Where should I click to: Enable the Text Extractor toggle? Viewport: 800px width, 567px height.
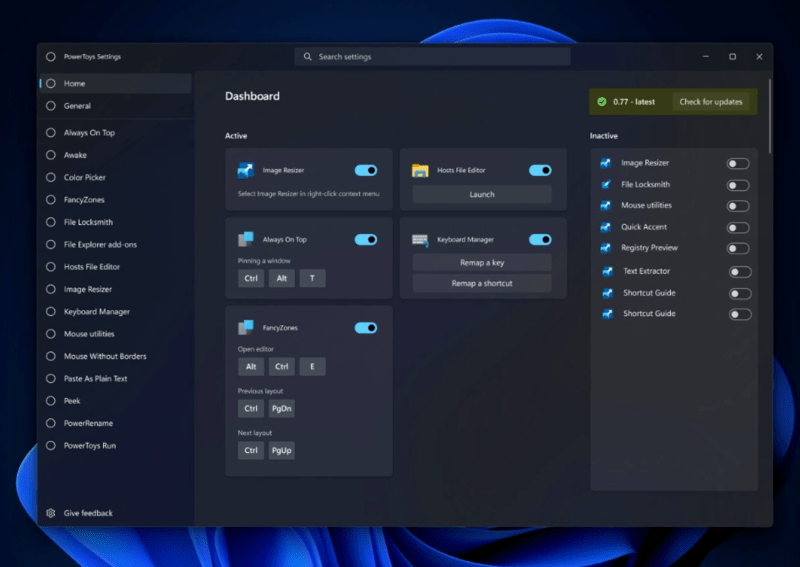click(740, 272)
